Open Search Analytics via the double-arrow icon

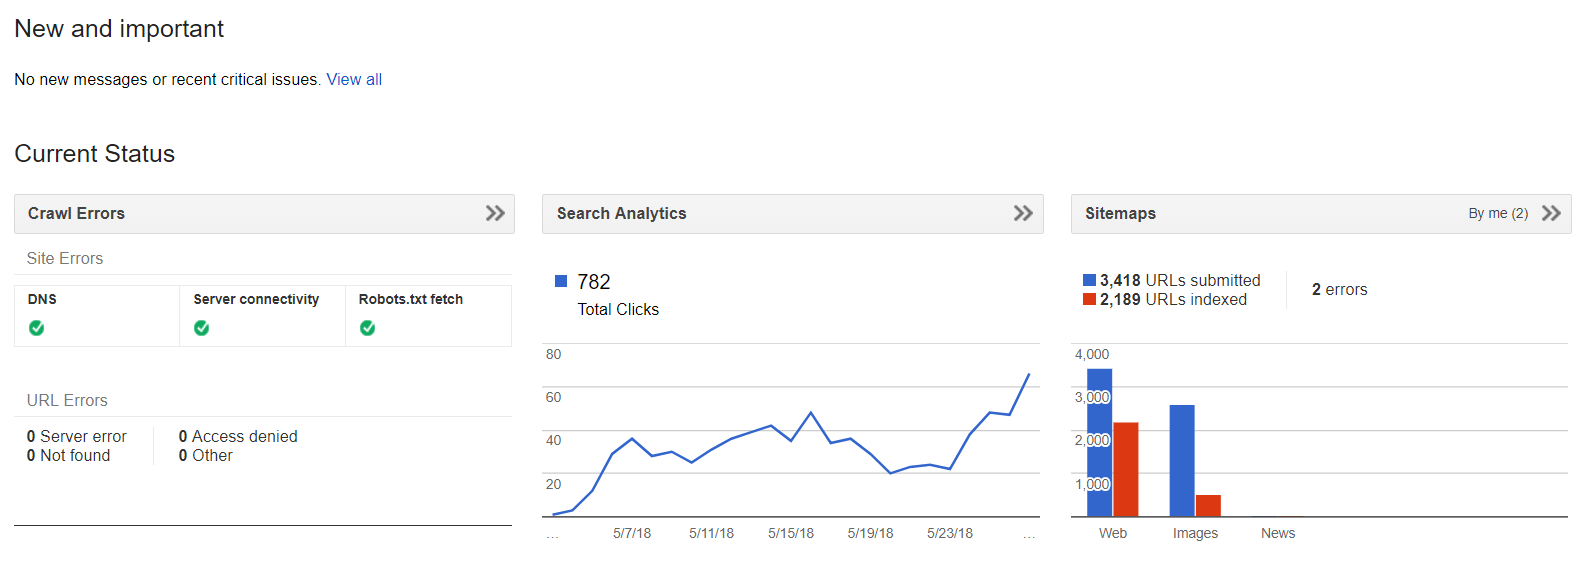[1023, 213]
